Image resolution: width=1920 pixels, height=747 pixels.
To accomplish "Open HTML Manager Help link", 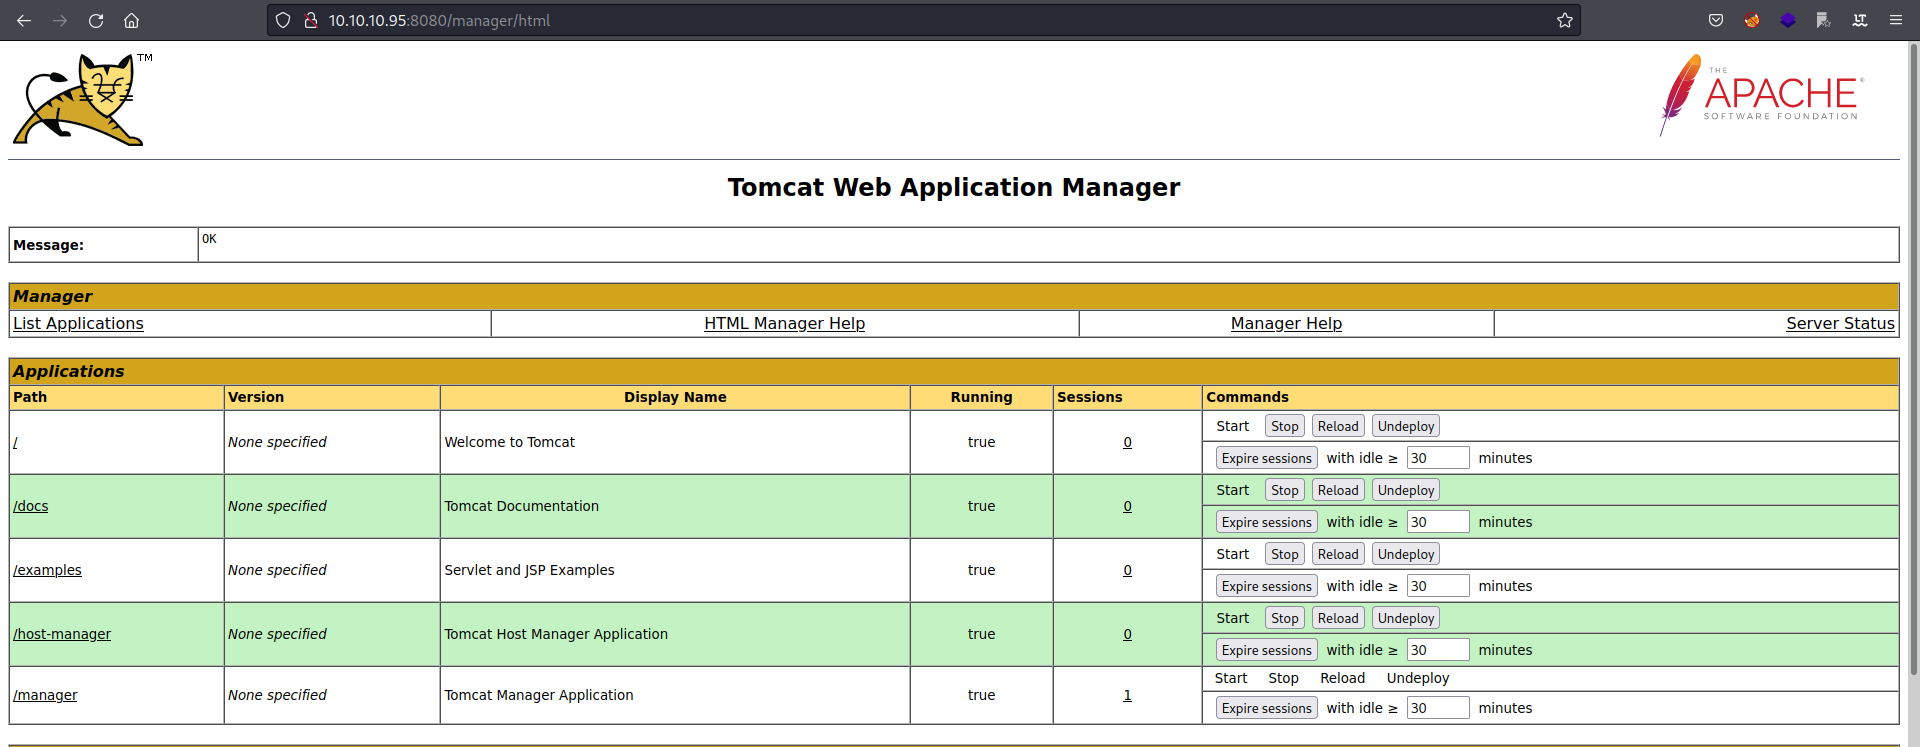I will tap(784, 323).
